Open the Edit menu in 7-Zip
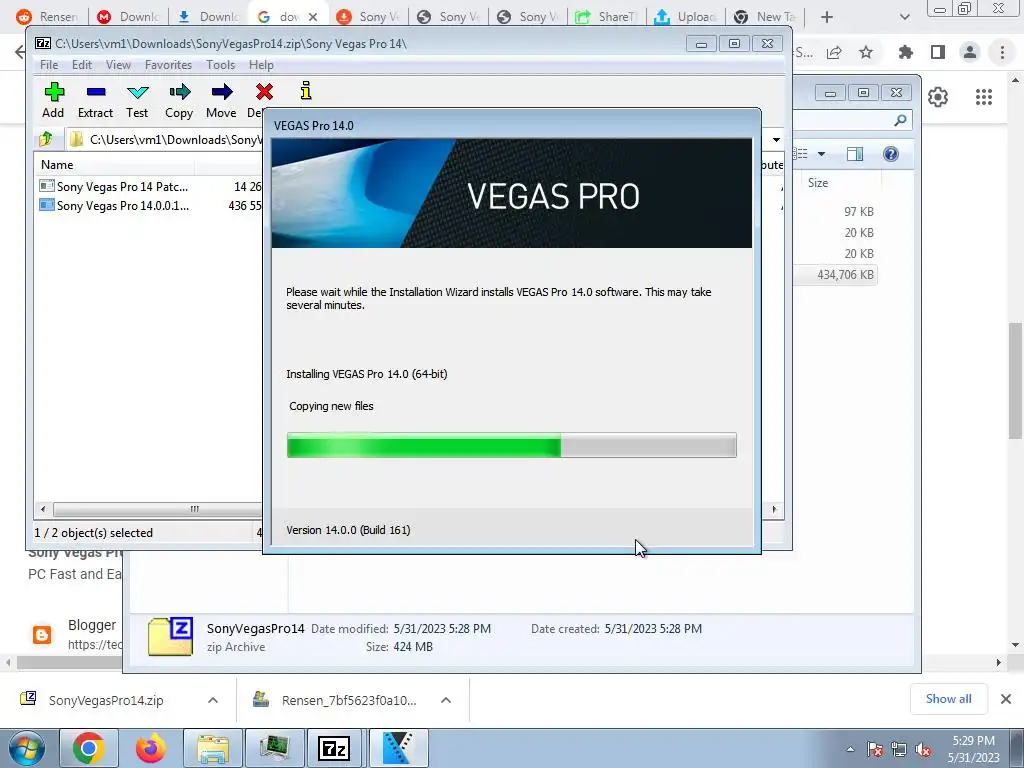This screenshot has height=768, width=1024. tap(82, 65)
